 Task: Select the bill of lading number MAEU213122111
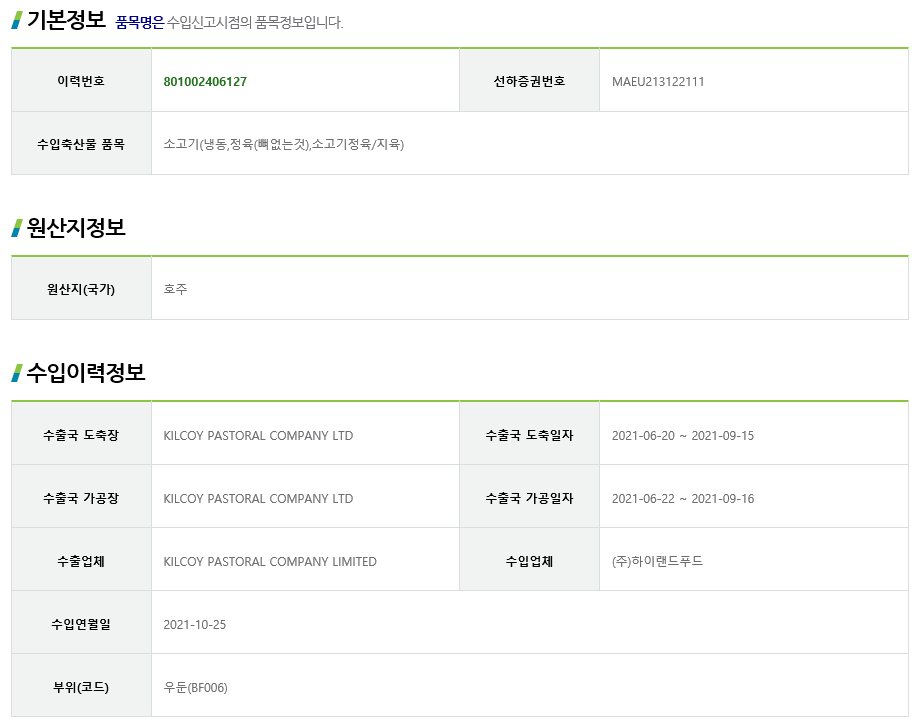pos(658,81)
